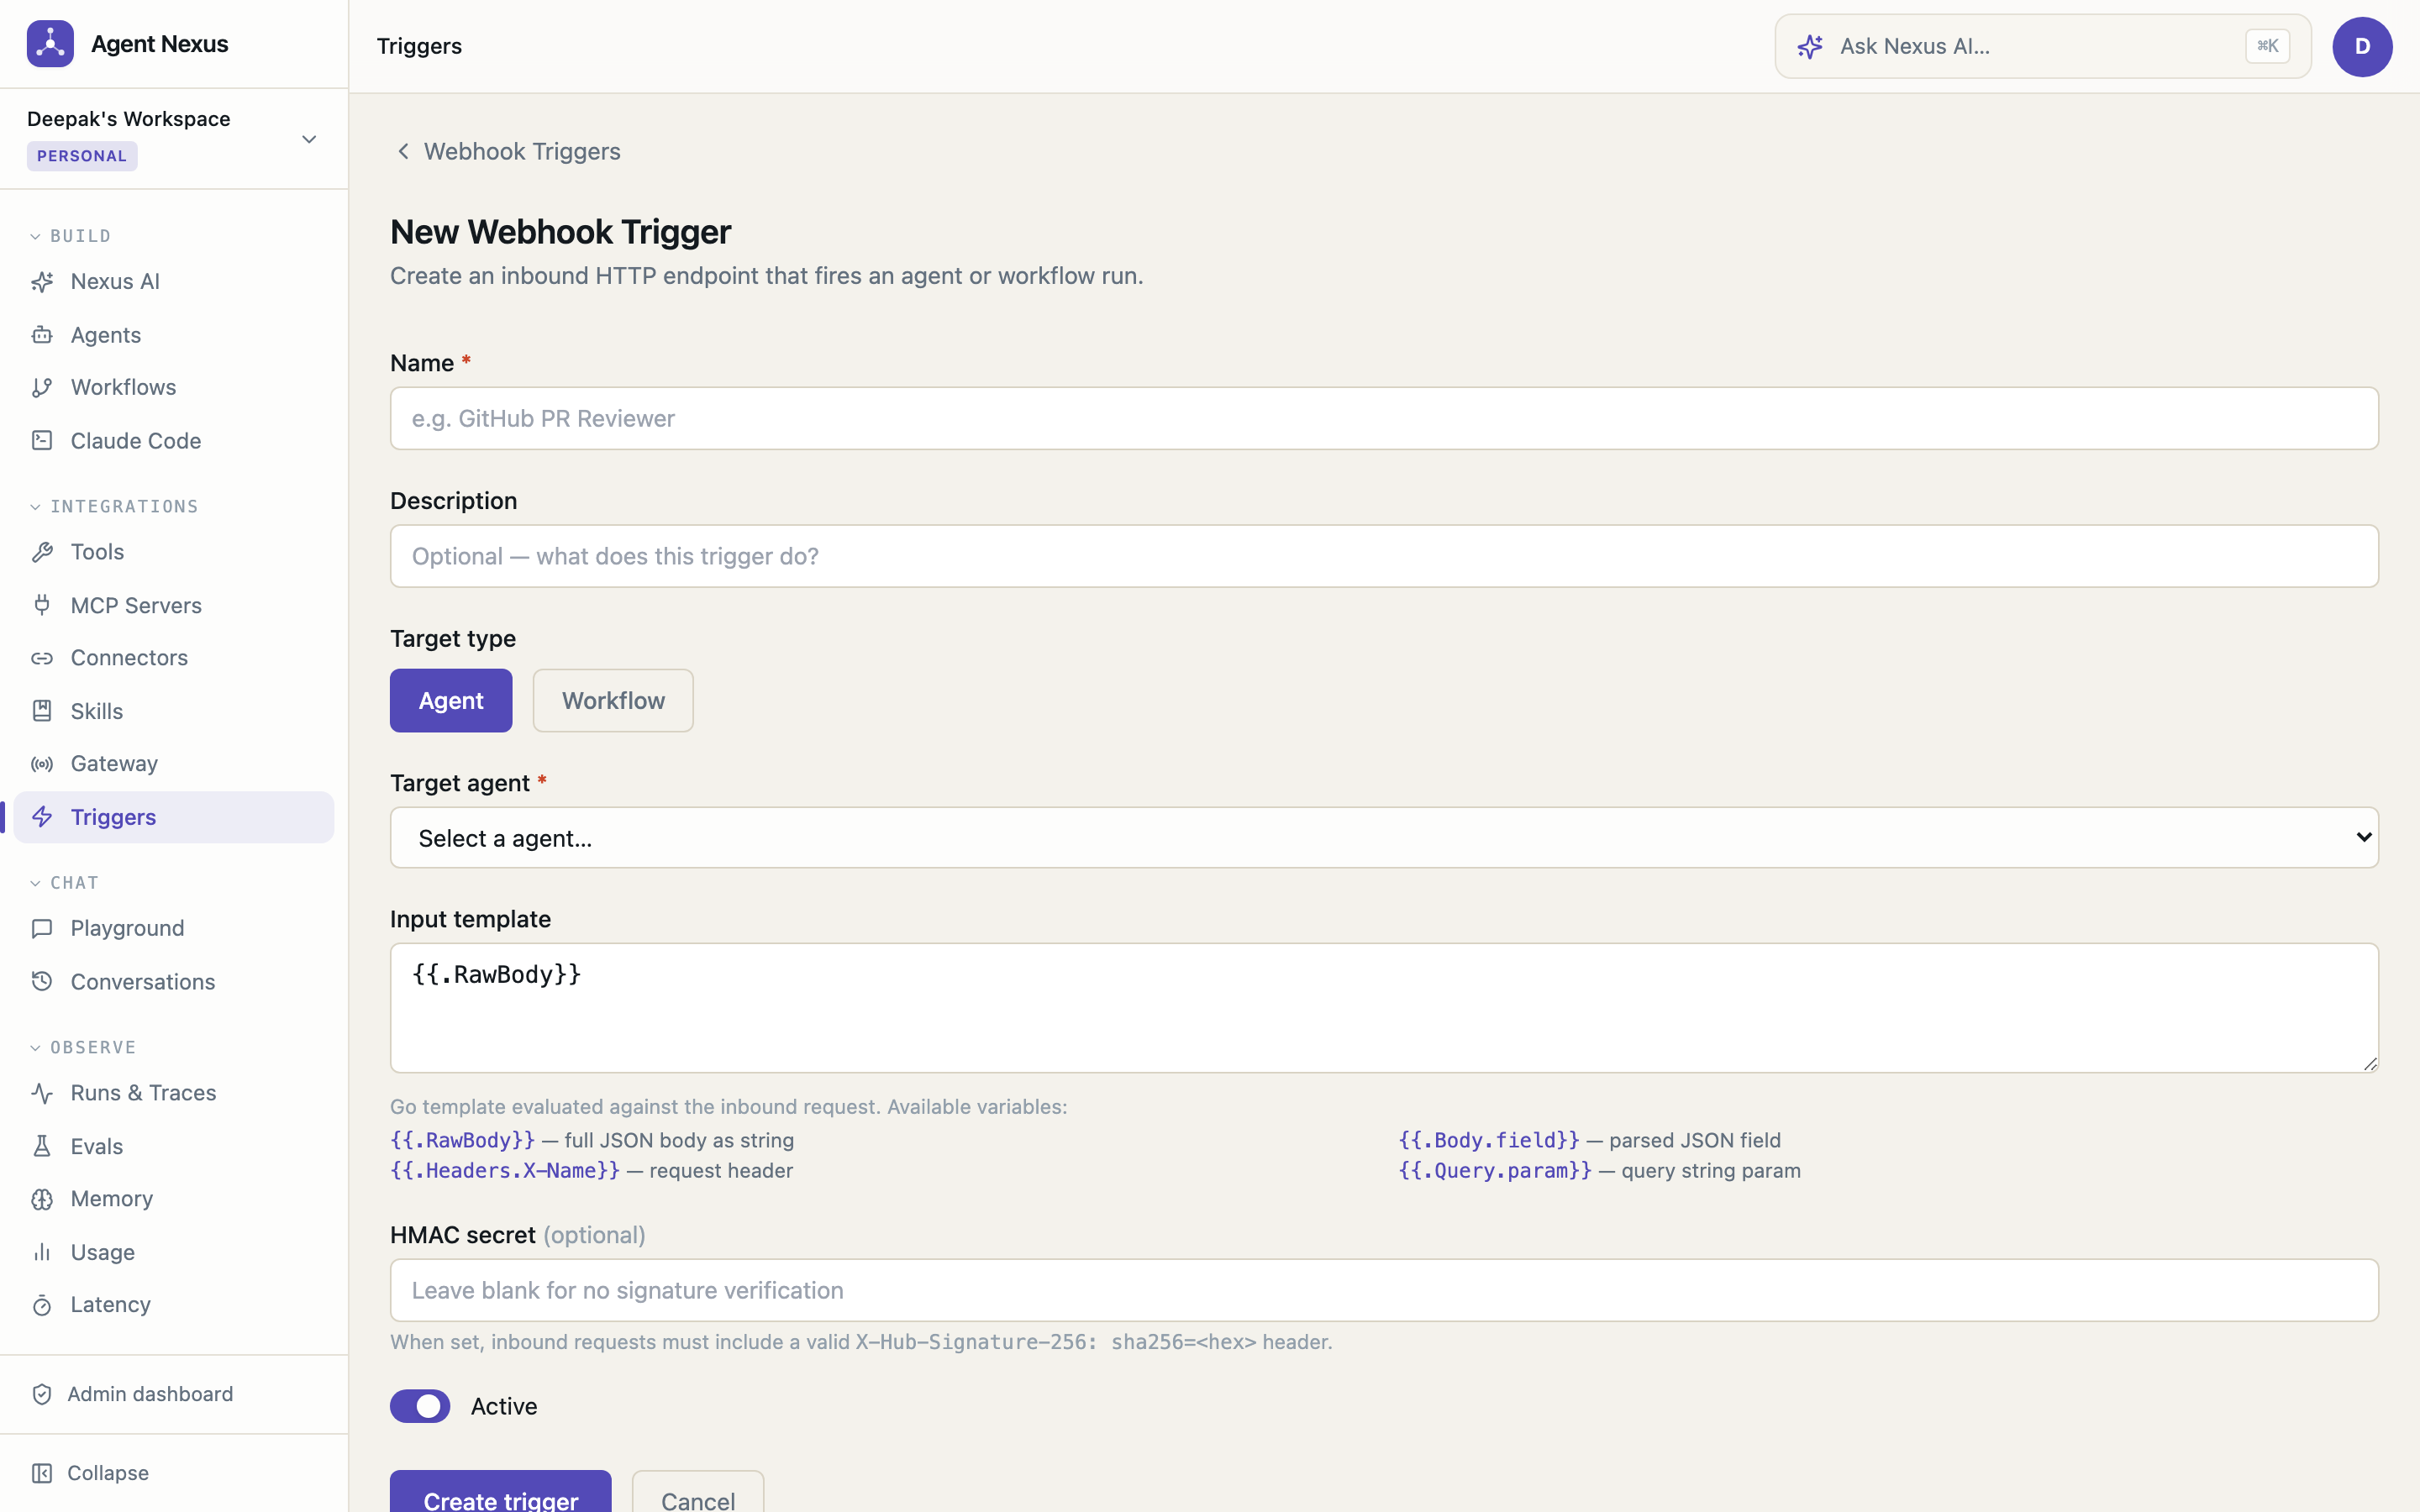The image size is (2420, 1512).
Task: Click the back chevron beside Webhook Triggers
Action: click(403, 151)
